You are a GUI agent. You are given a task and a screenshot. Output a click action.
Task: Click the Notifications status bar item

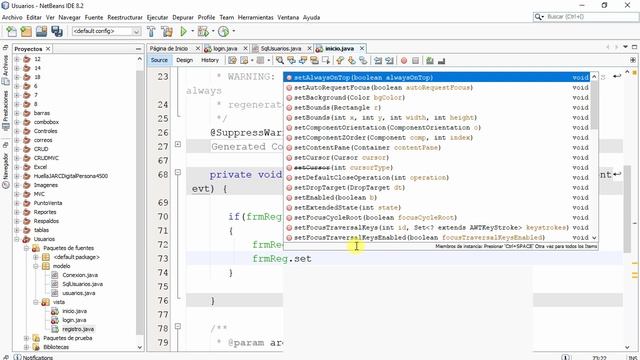[34, 357]
